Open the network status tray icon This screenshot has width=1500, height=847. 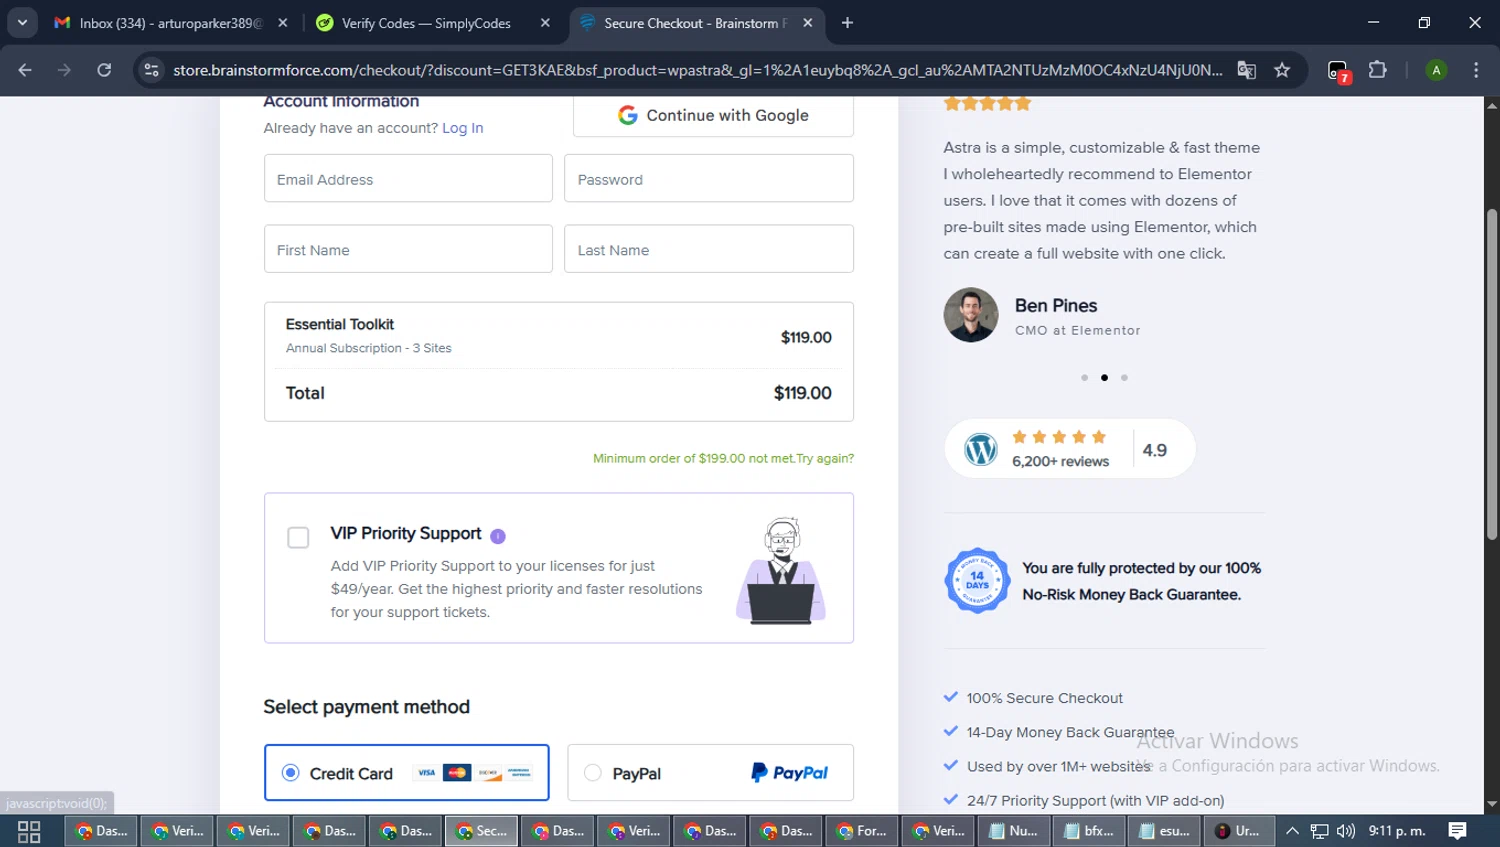(1320, 831)
